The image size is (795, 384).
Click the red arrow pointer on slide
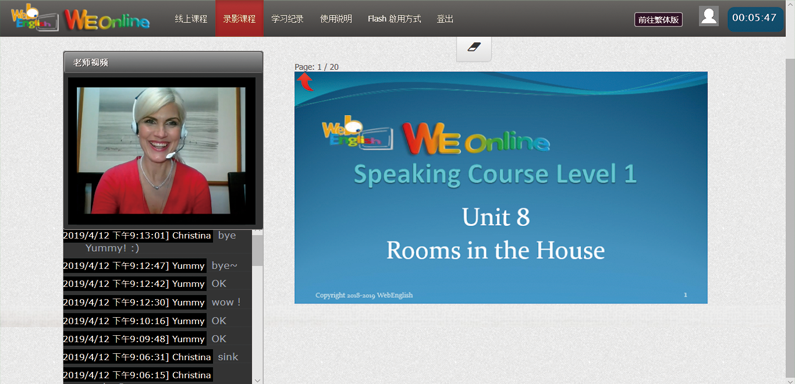coord(305,82)
